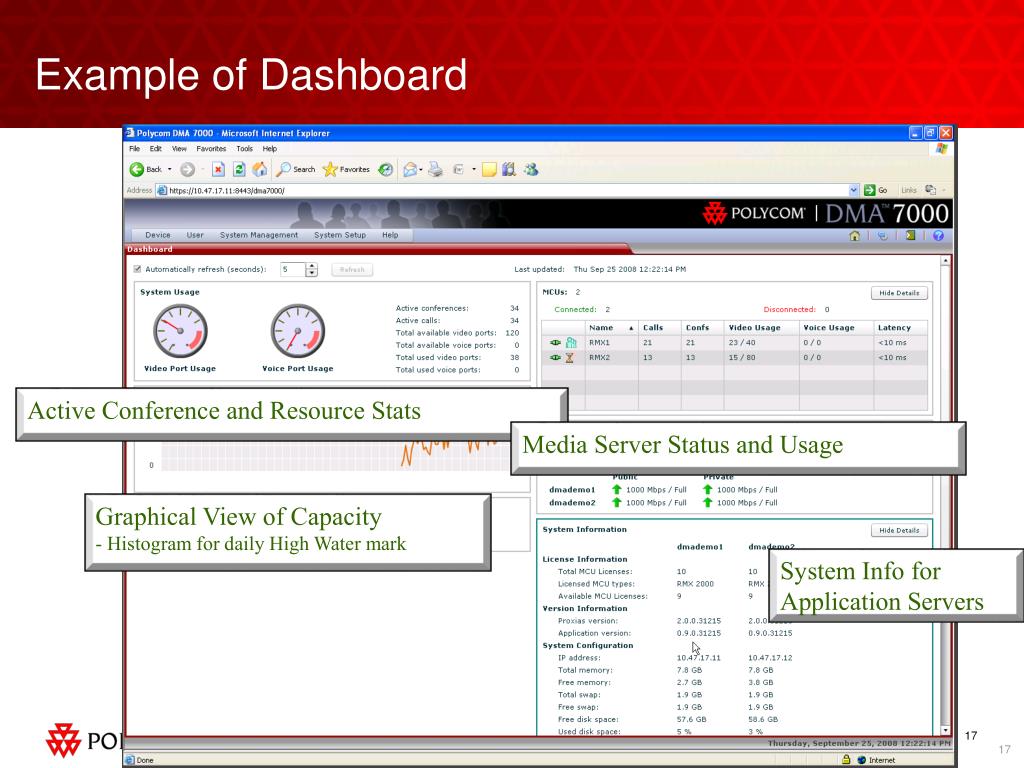Click the blue Help question-mark icon
Screen dimensions: 1024x768
pyautogui.click(x=938, y=236)
